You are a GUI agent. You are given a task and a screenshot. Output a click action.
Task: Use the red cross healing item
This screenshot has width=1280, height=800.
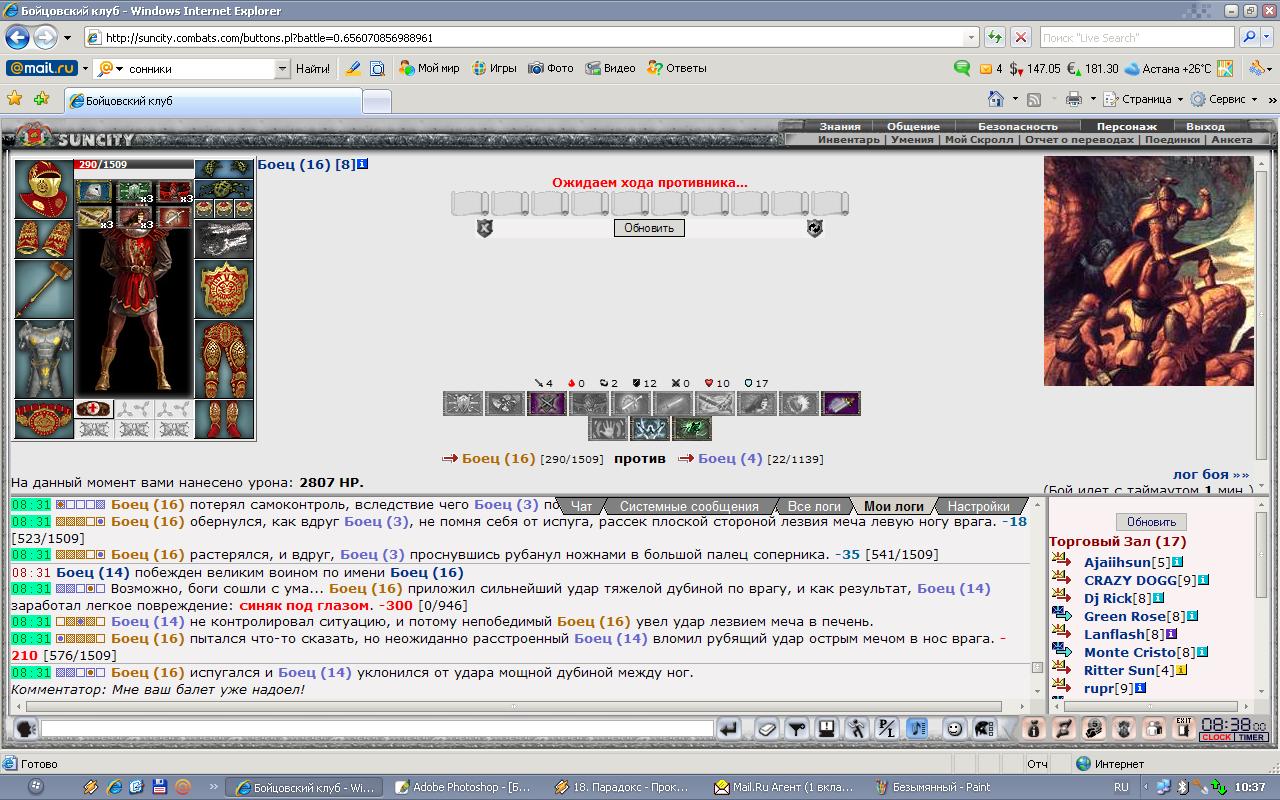coord(93,409)
